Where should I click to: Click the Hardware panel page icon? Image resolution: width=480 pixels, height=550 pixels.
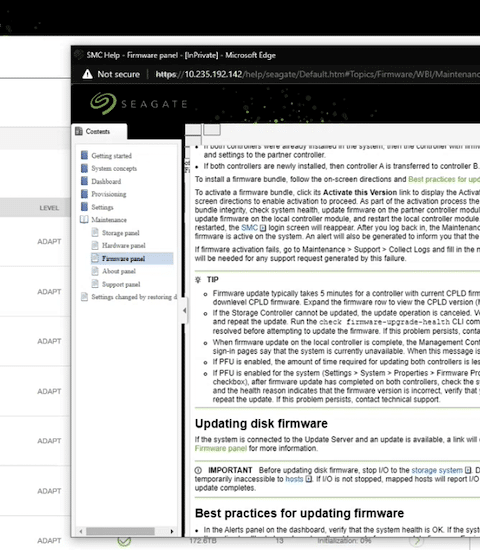[95, 245]
